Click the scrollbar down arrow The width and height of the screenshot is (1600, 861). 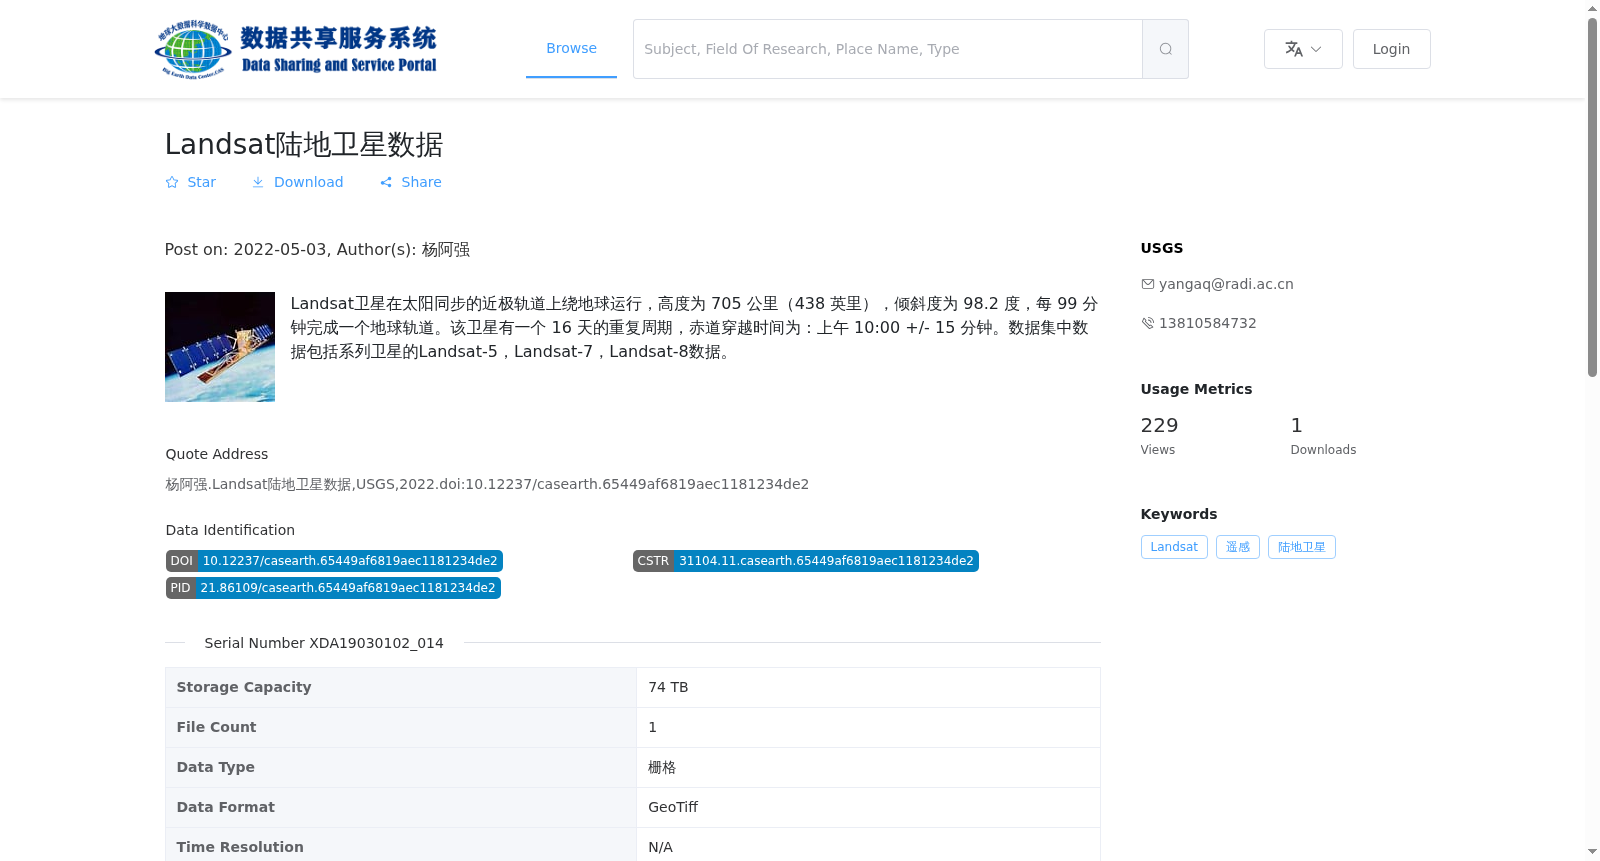coord(1592,852)
